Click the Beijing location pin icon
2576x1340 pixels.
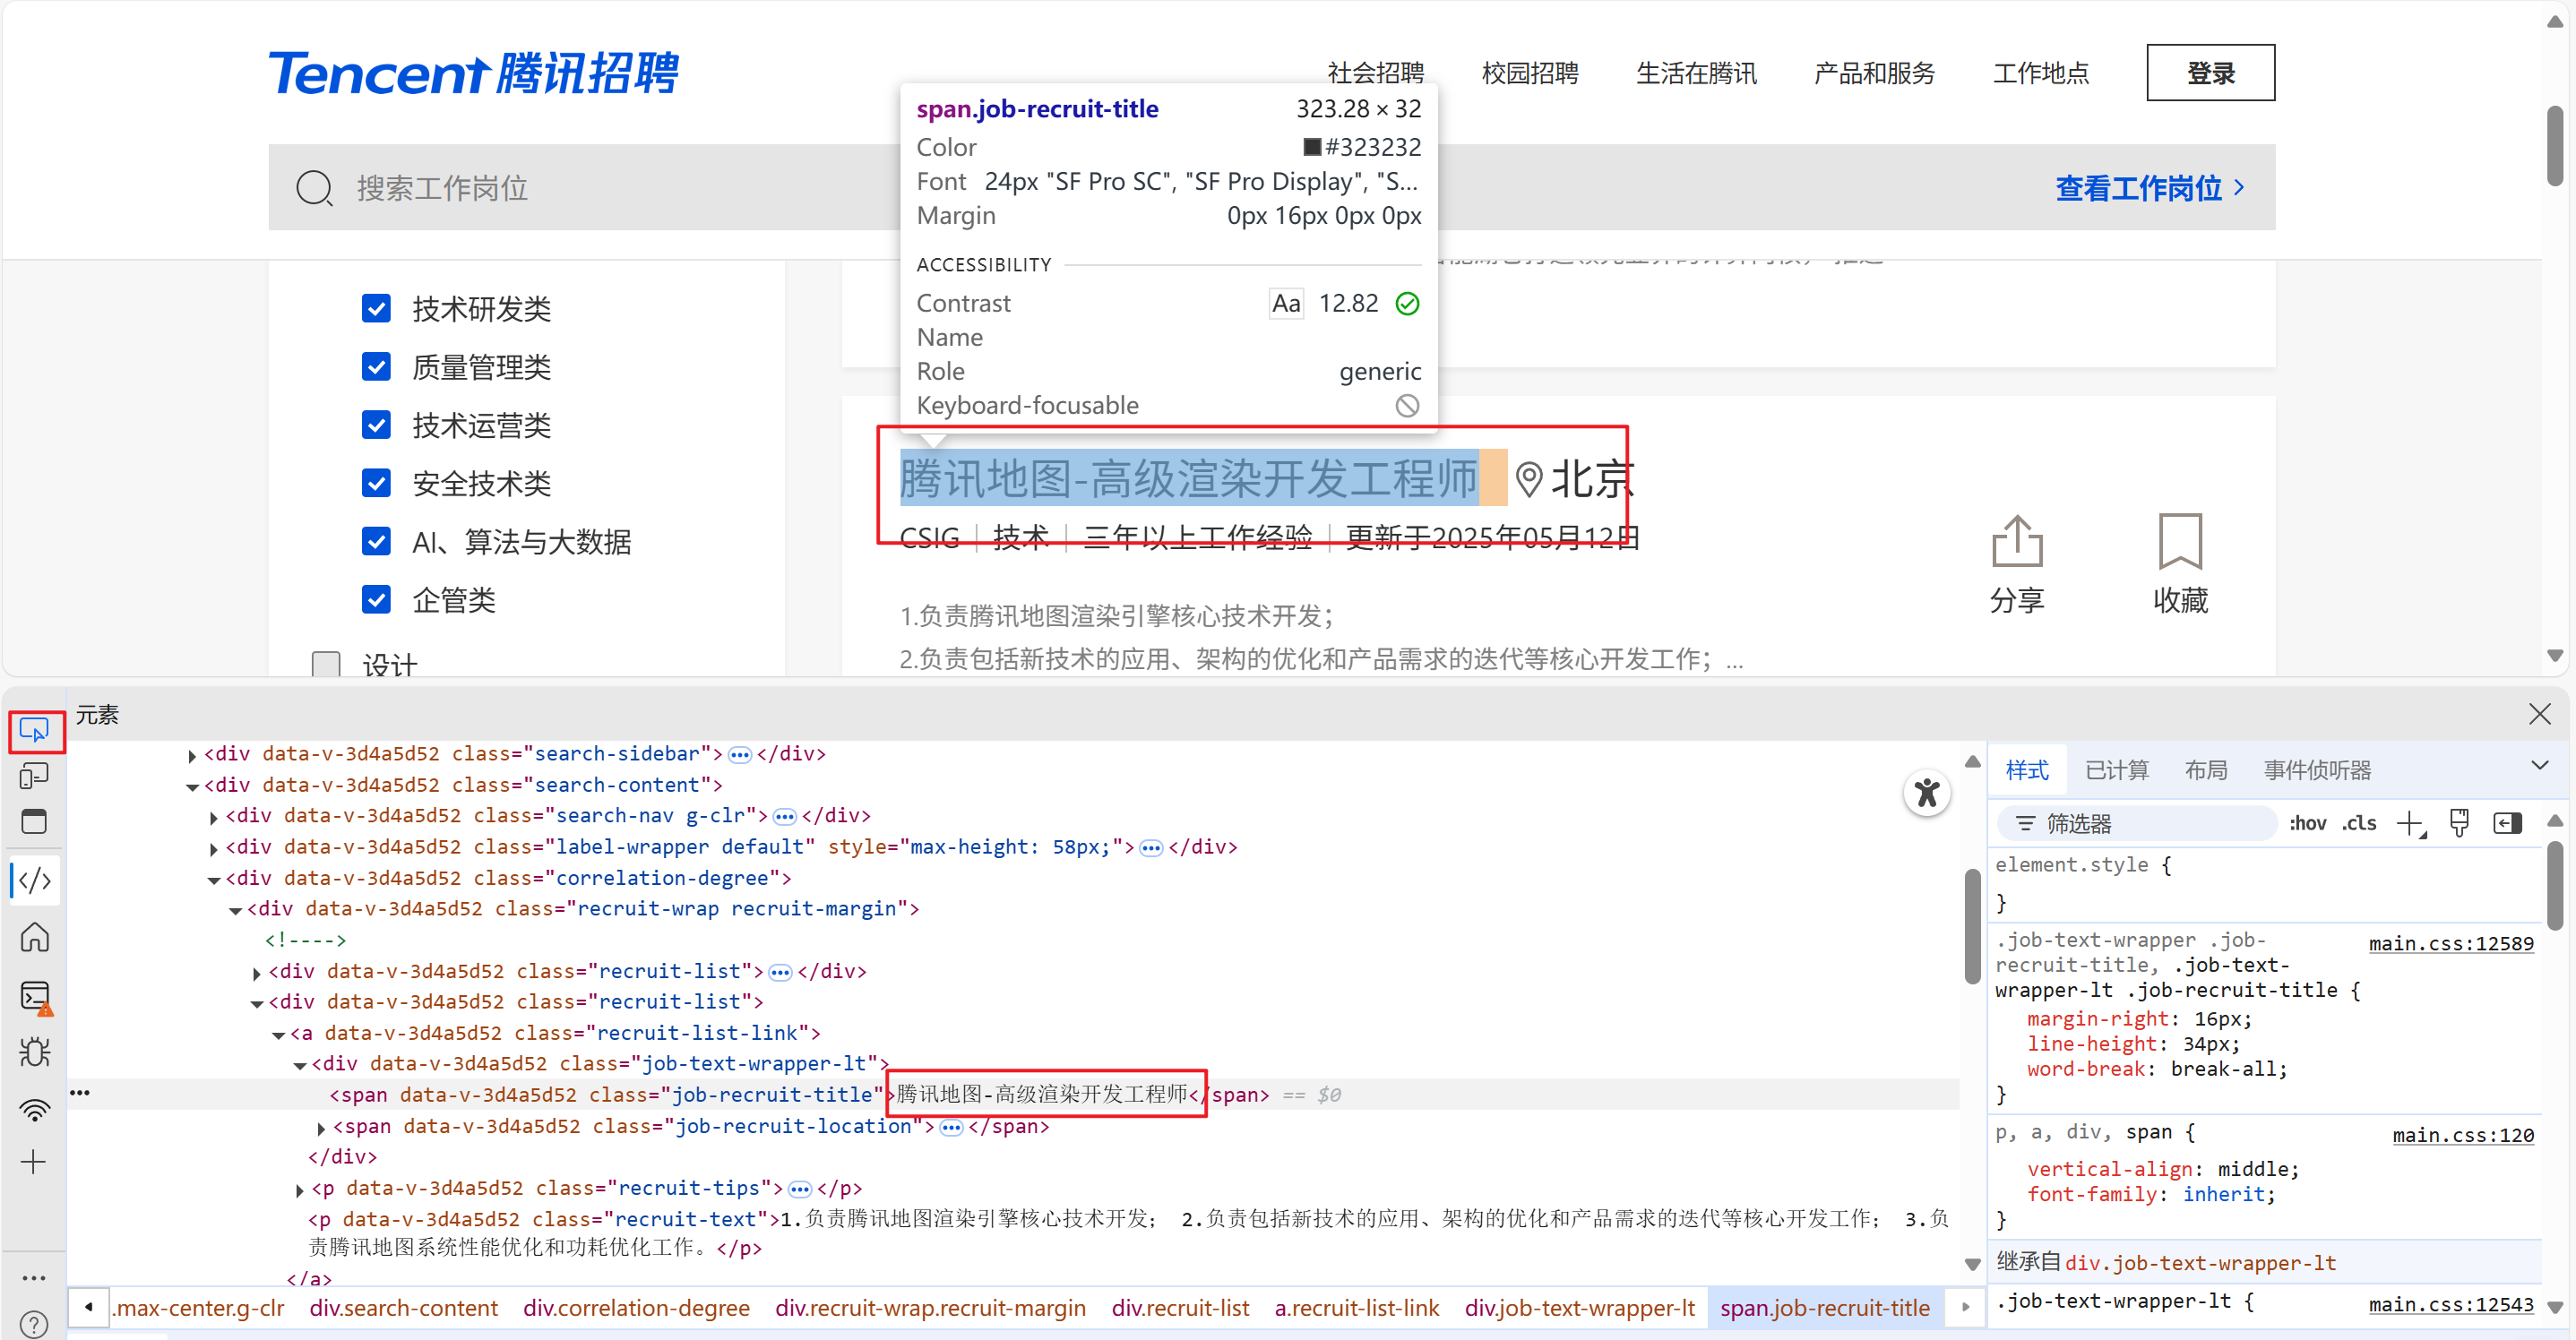click(1528, 480)
